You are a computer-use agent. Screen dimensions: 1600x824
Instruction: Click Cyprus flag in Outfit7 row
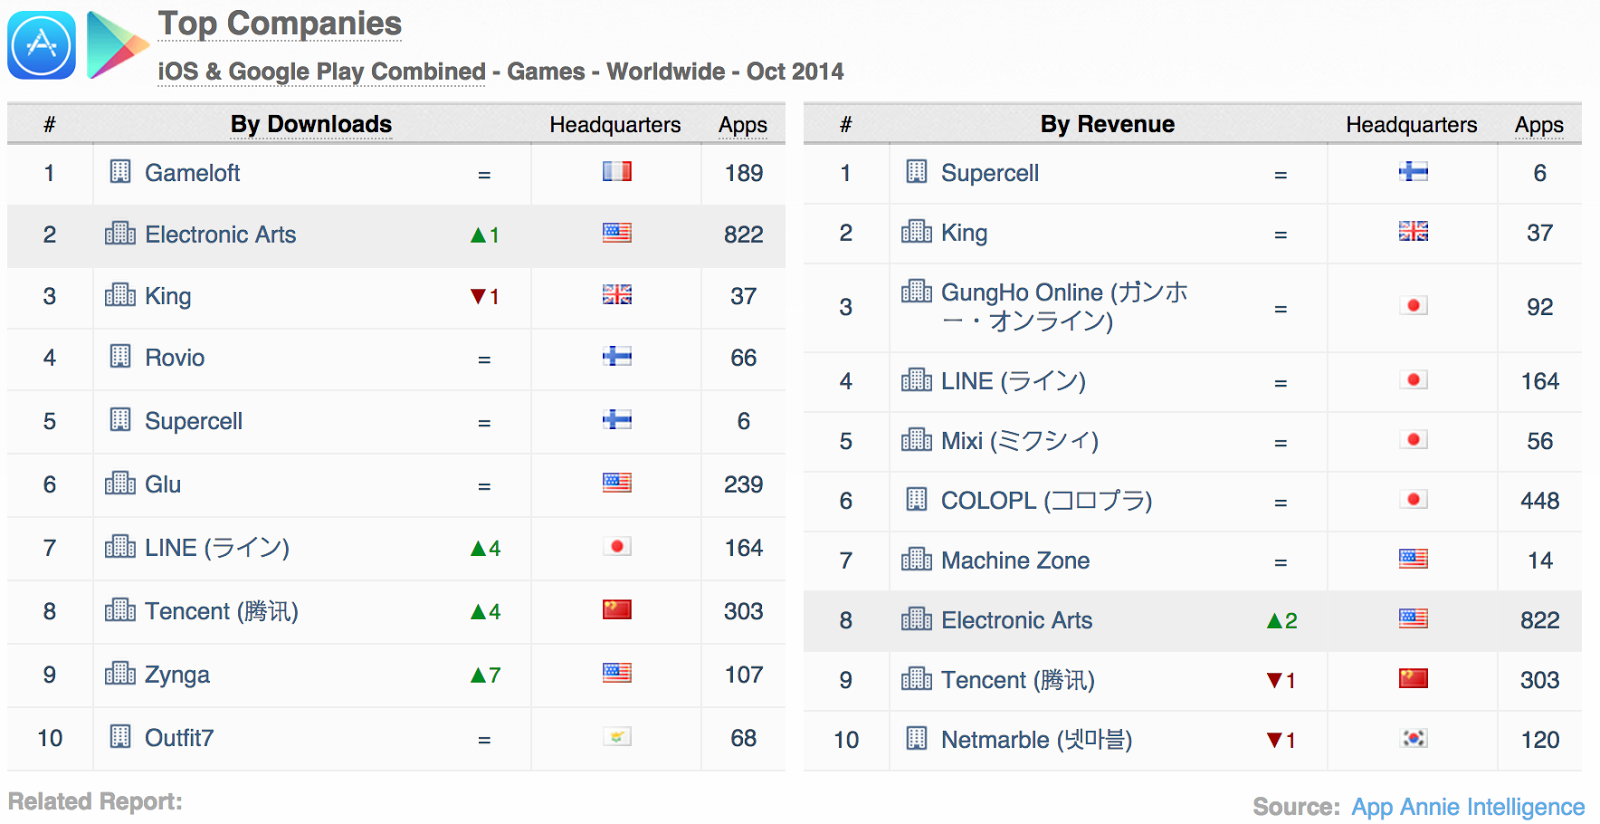click(617, 737)
